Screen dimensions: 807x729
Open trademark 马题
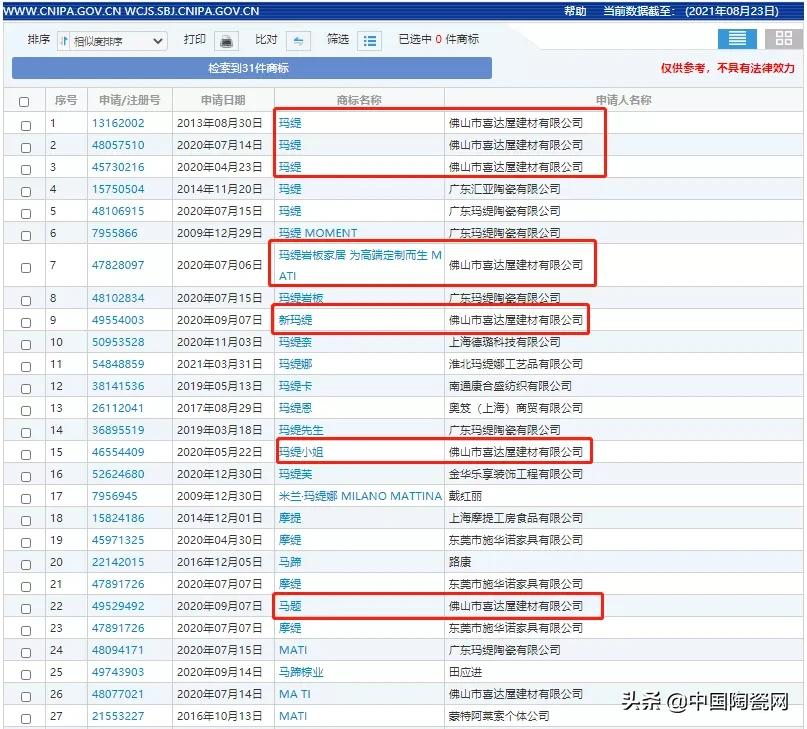pyautogui.click(x=290, y=606)
